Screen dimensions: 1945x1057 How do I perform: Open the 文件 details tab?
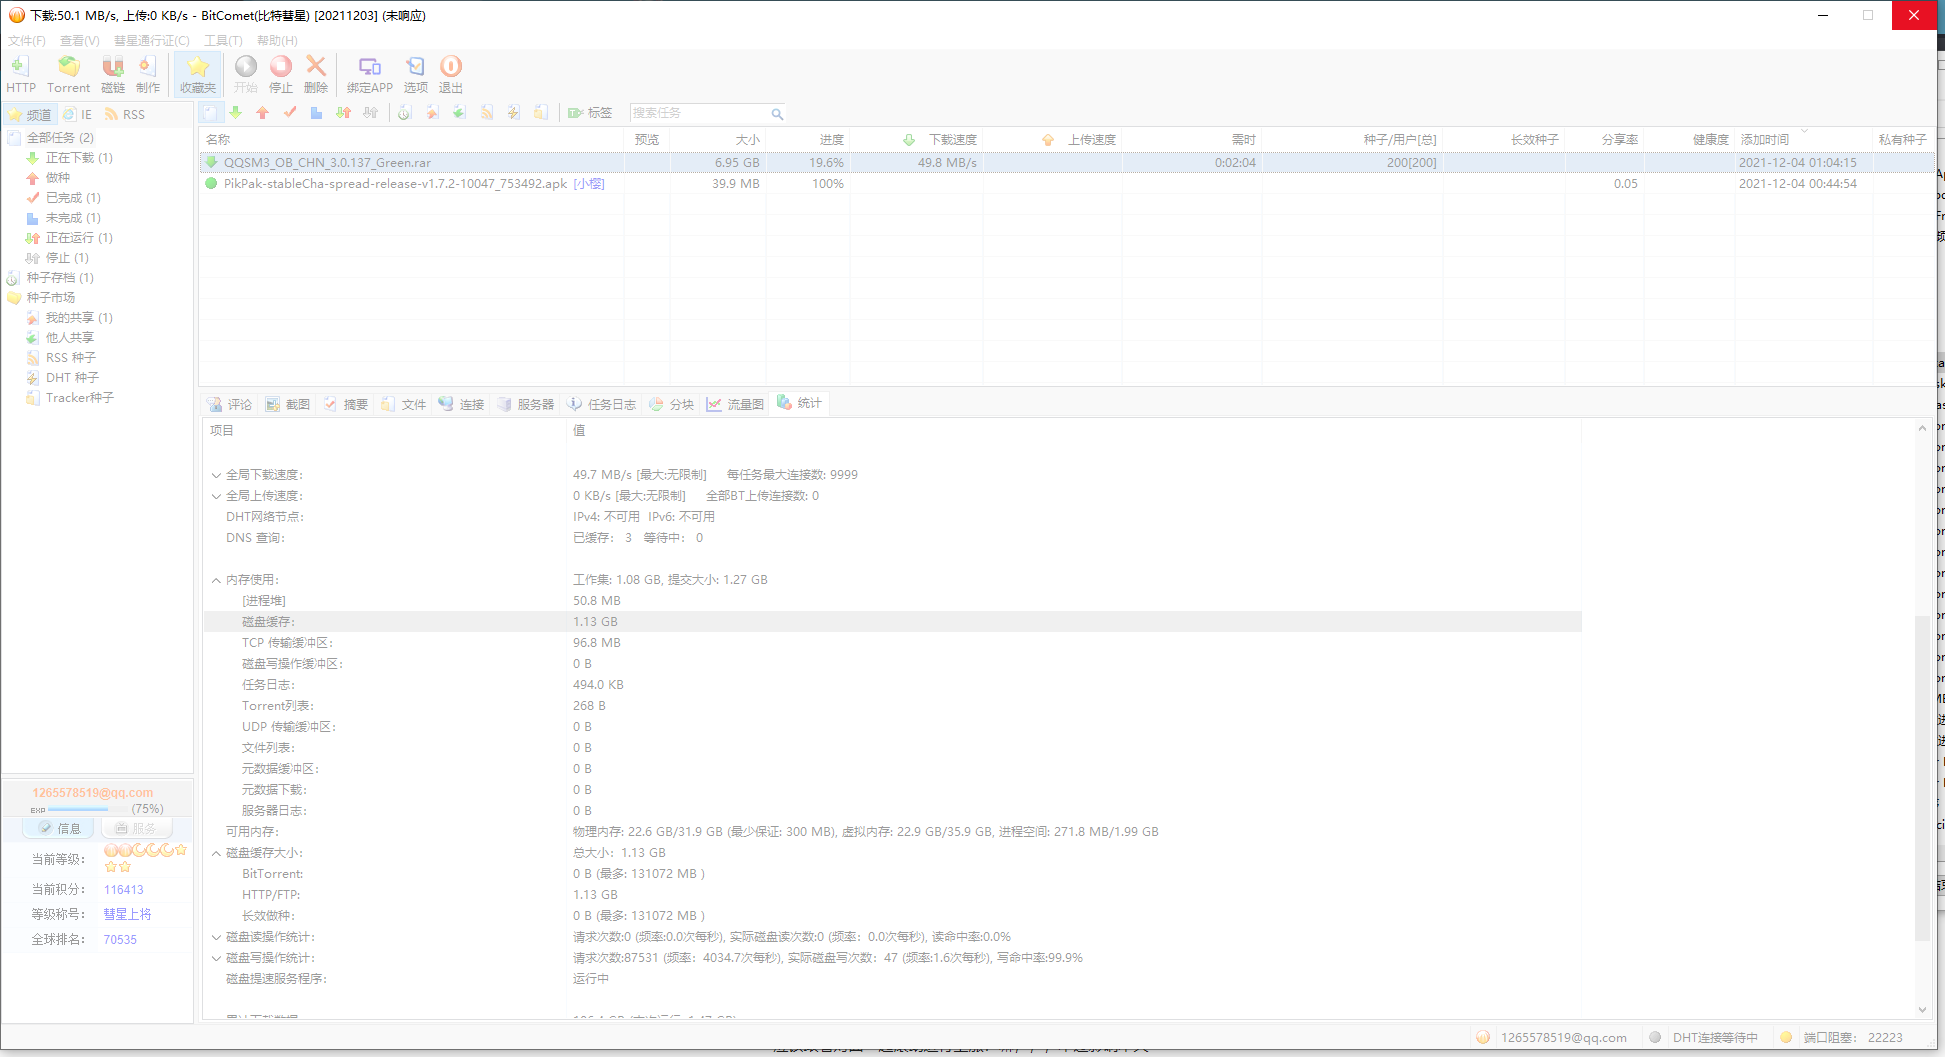tap(404, 404)
